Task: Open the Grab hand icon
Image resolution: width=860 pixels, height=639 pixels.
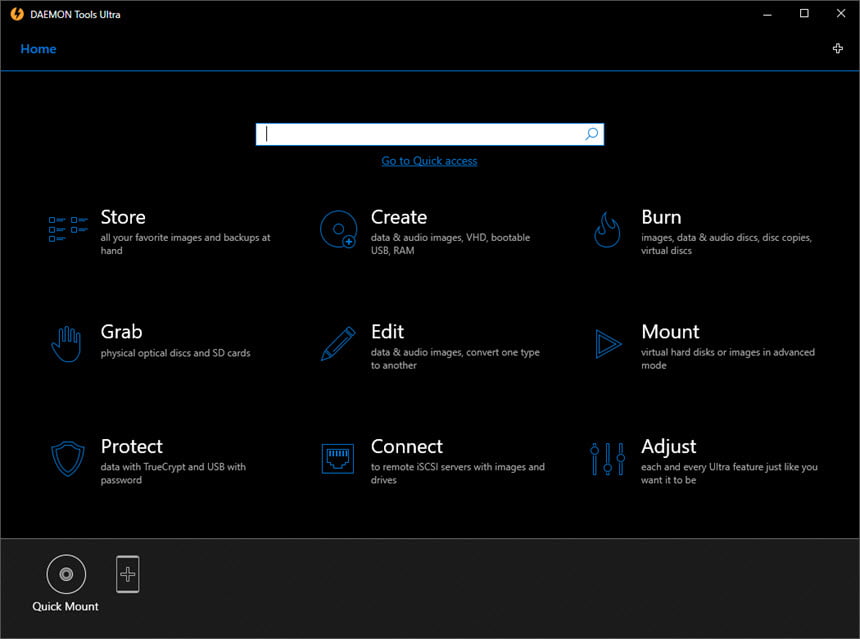Action: pyautogui.click(x=66, y=344)
